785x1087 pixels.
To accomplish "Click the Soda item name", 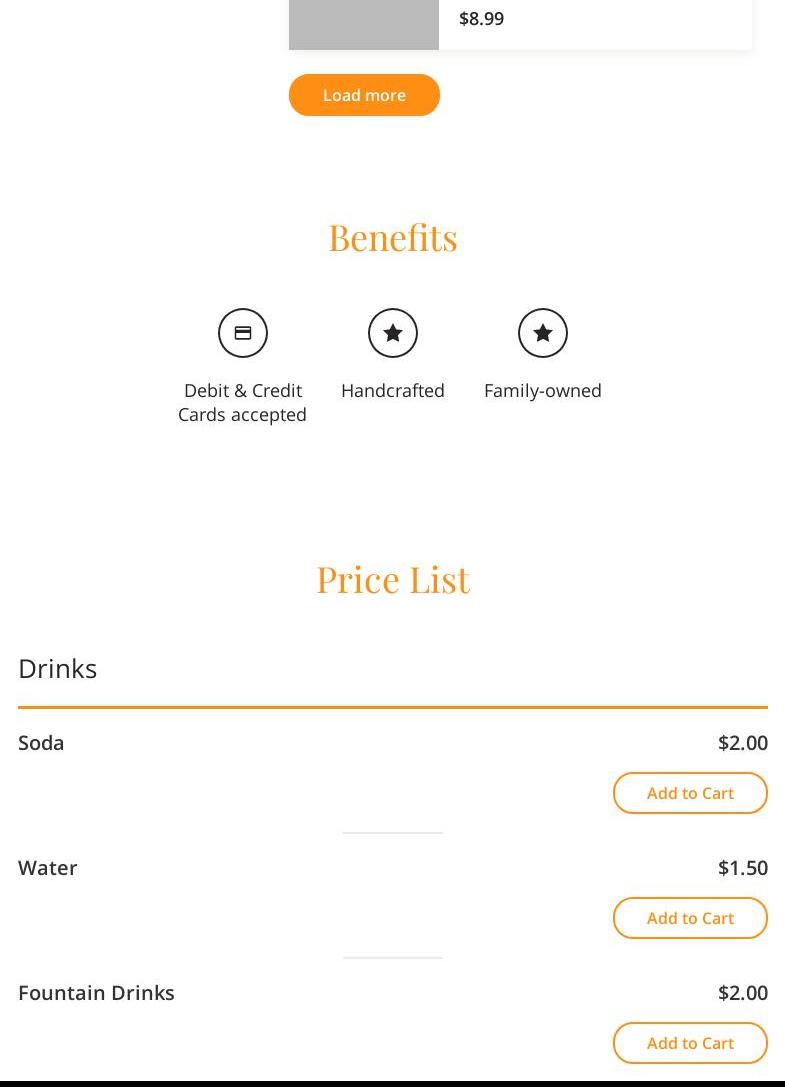I will 41,743.
